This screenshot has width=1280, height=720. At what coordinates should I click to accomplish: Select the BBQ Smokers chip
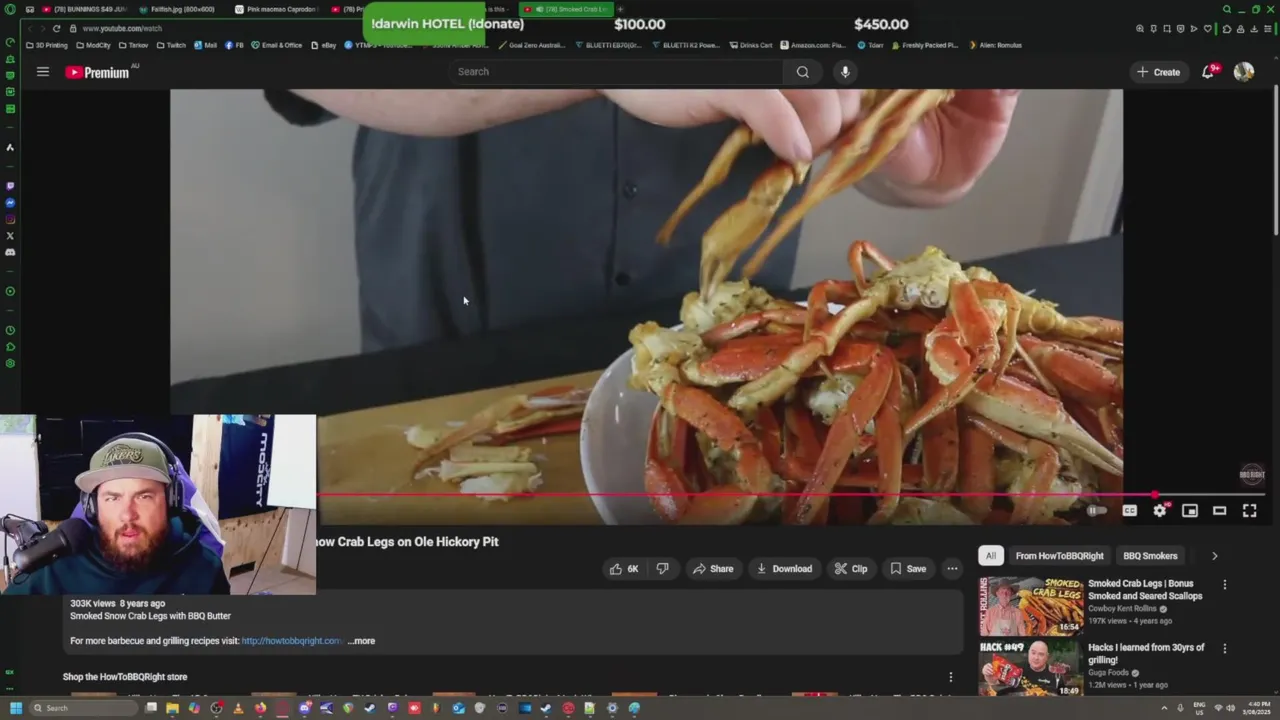tap(1150, 556)
